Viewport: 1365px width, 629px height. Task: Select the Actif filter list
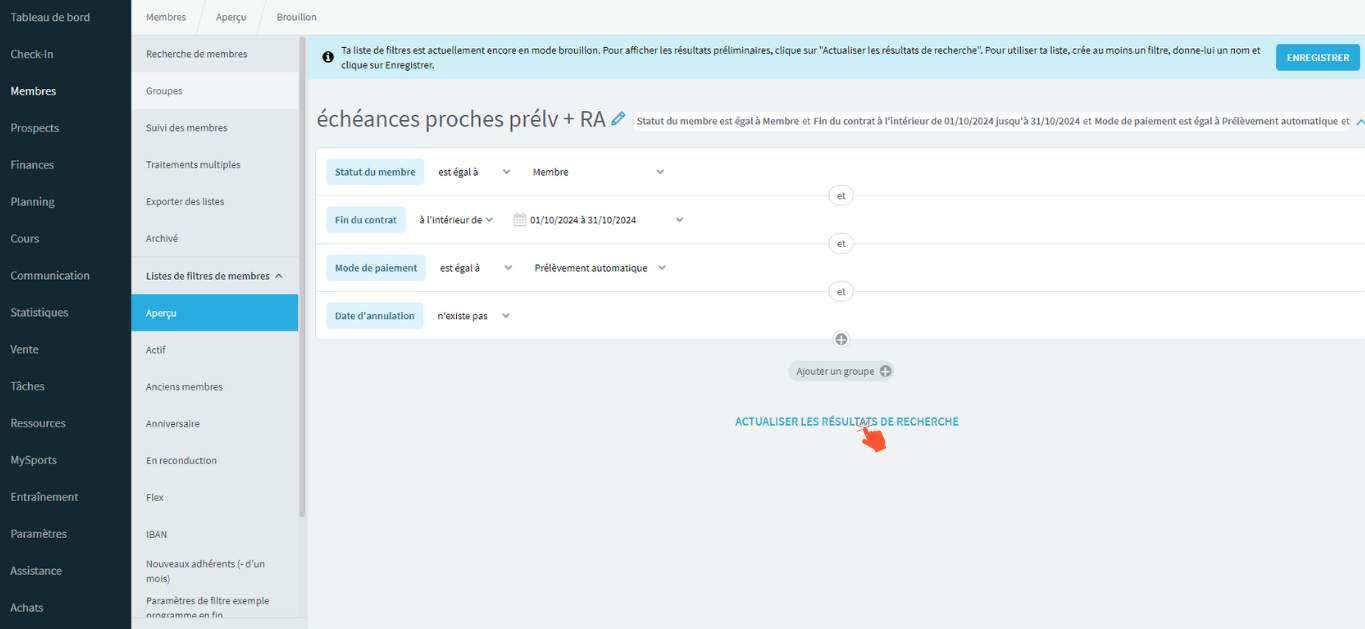214,350
